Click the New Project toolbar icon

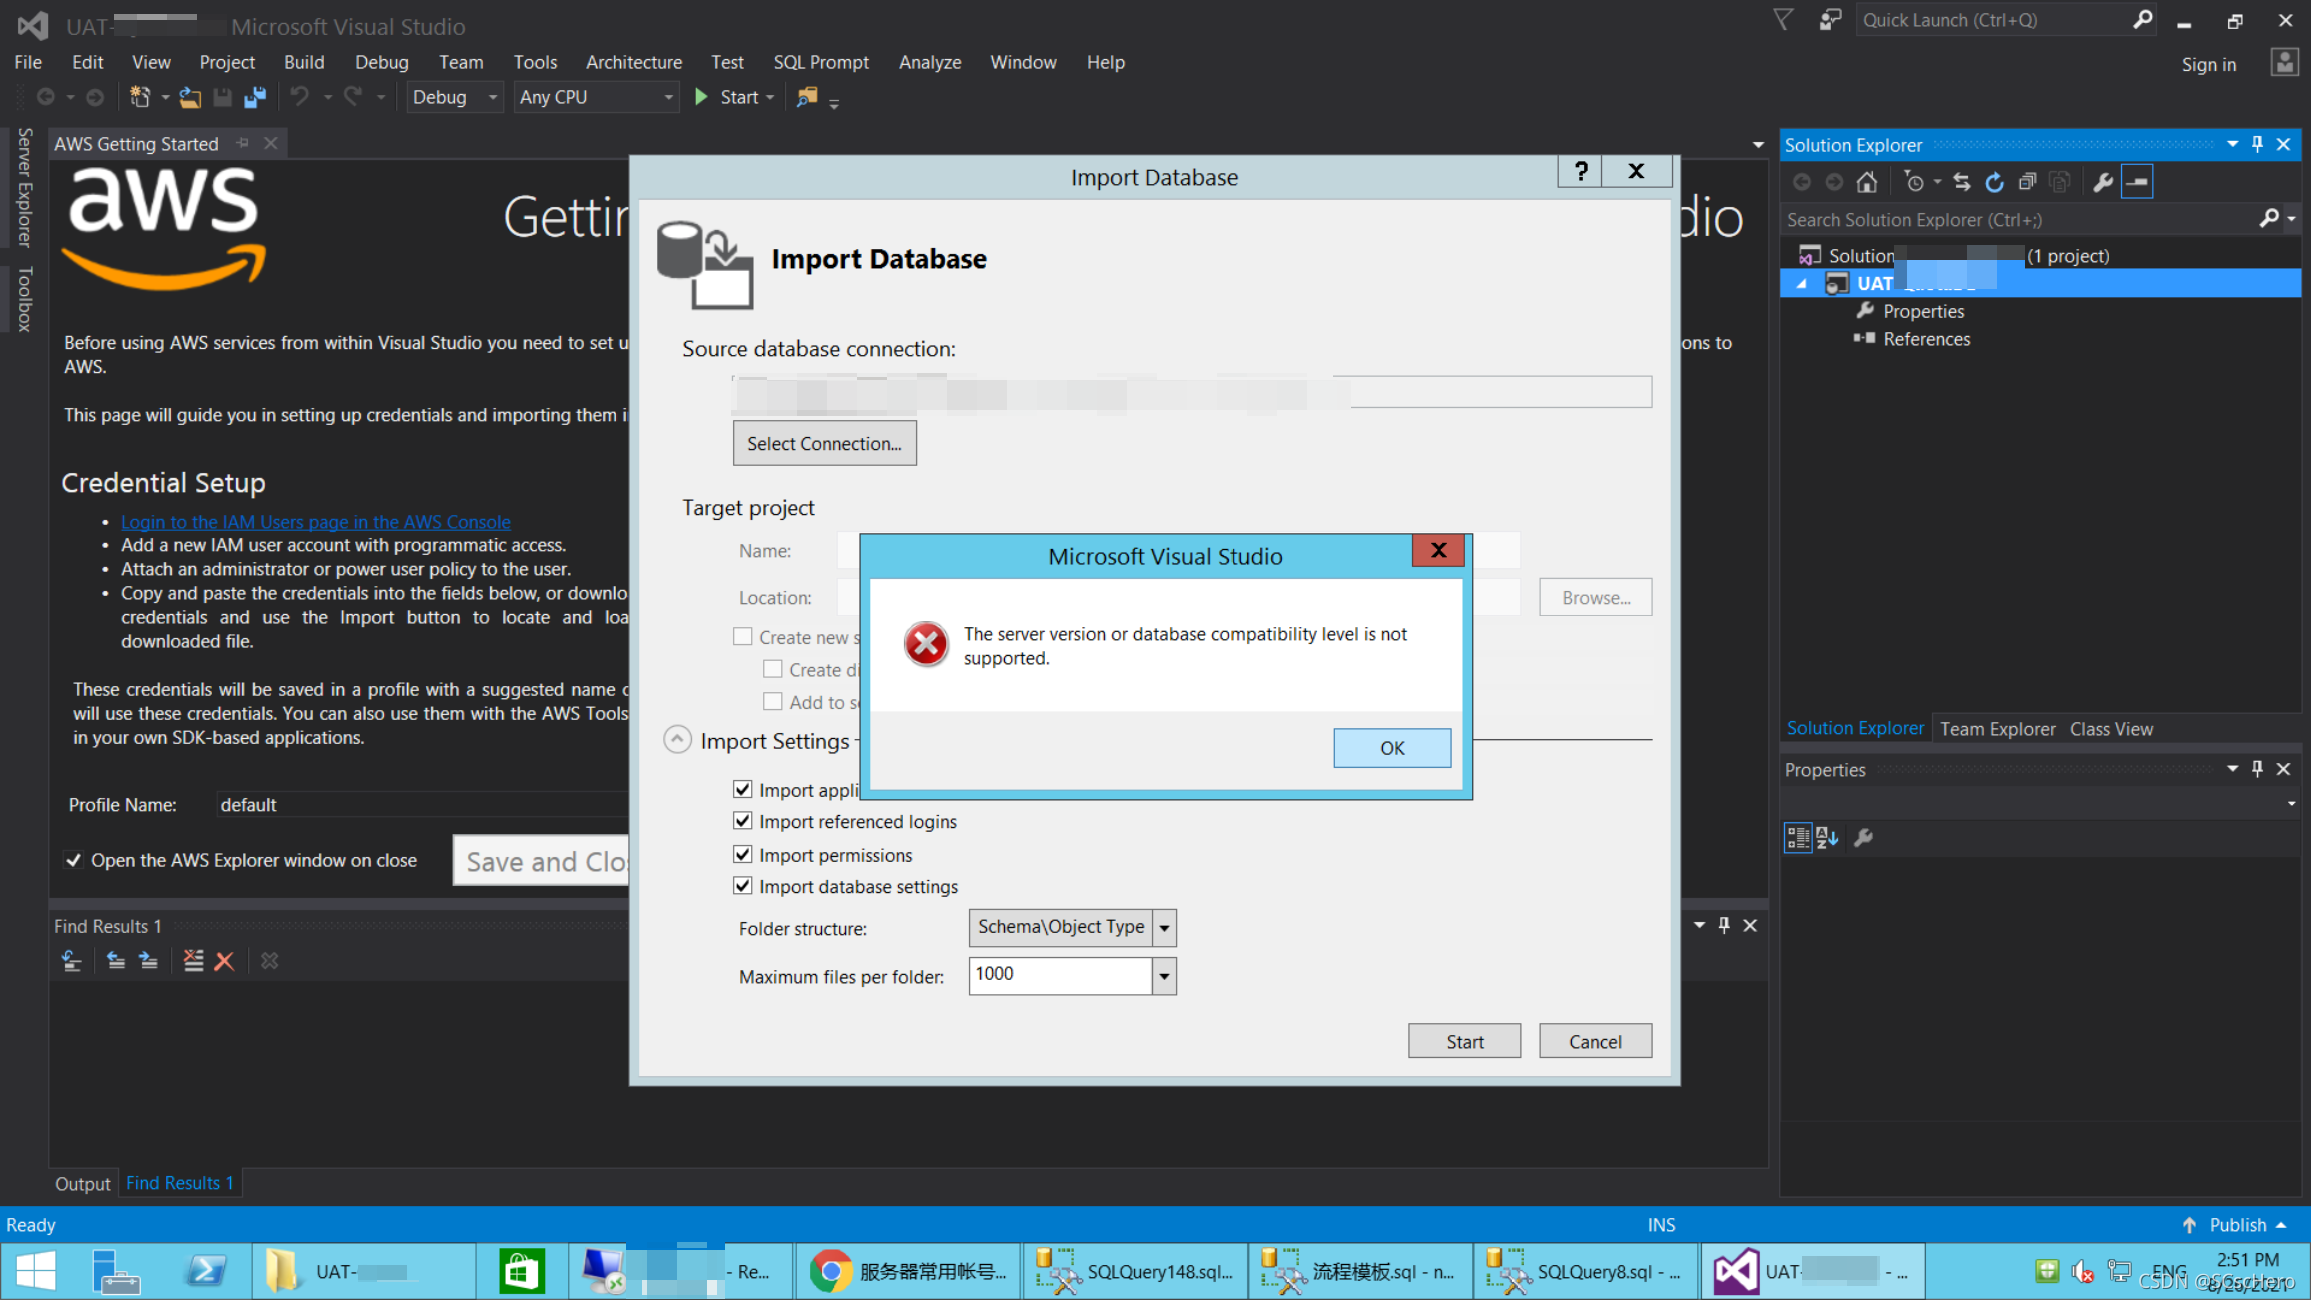140,97
